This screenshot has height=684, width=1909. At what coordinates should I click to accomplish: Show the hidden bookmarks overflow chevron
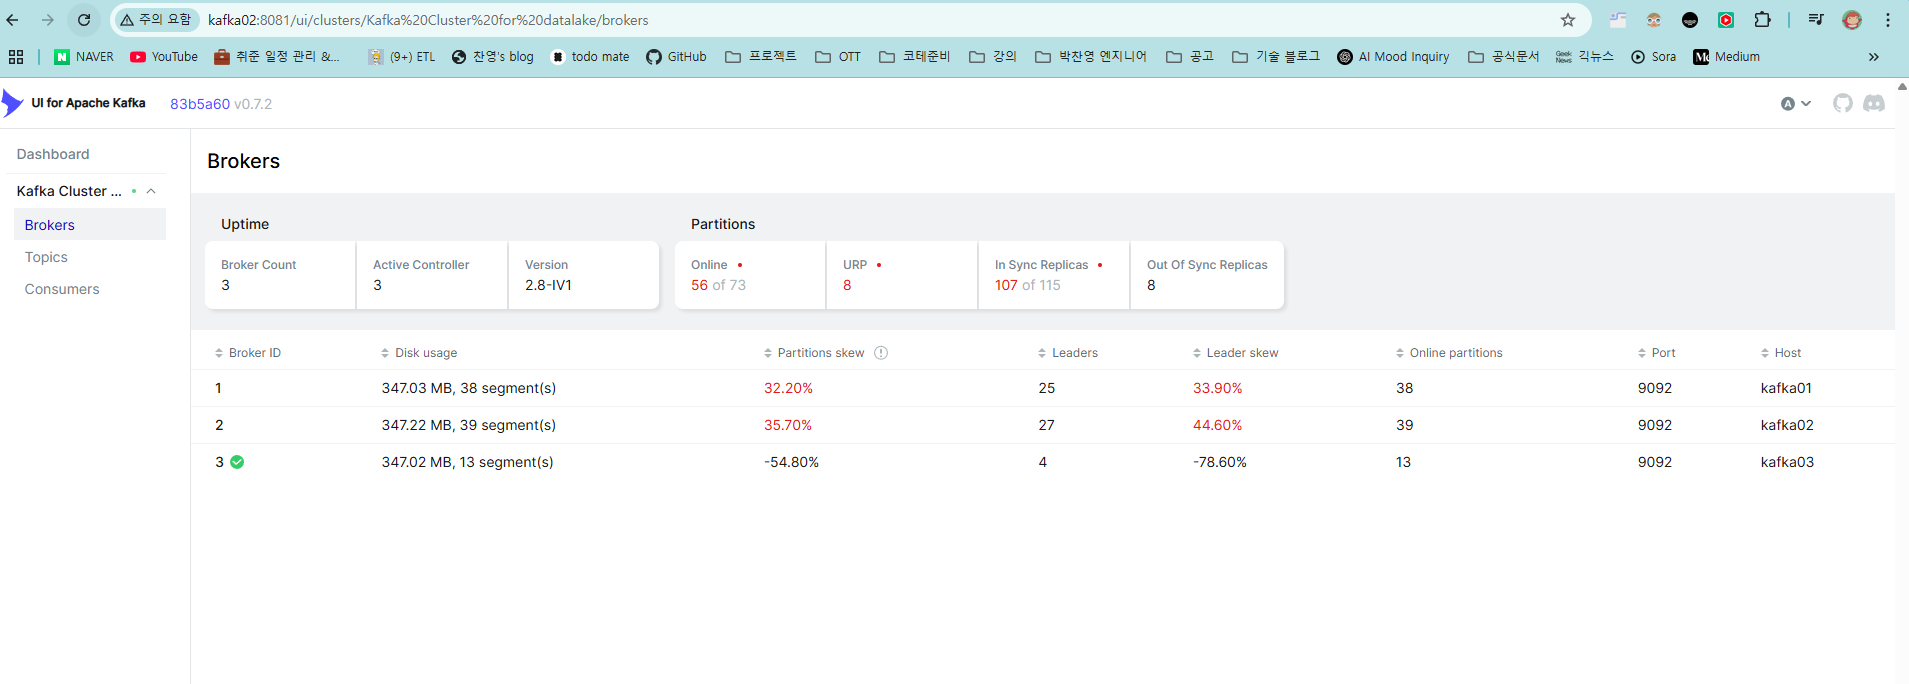[1873, 57]
